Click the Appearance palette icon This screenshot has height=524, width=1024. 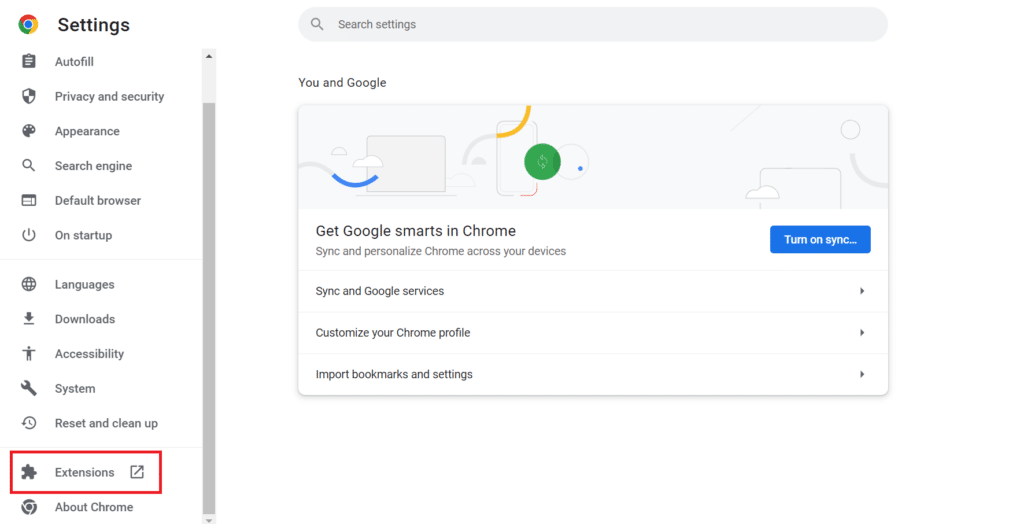(29, 131)
